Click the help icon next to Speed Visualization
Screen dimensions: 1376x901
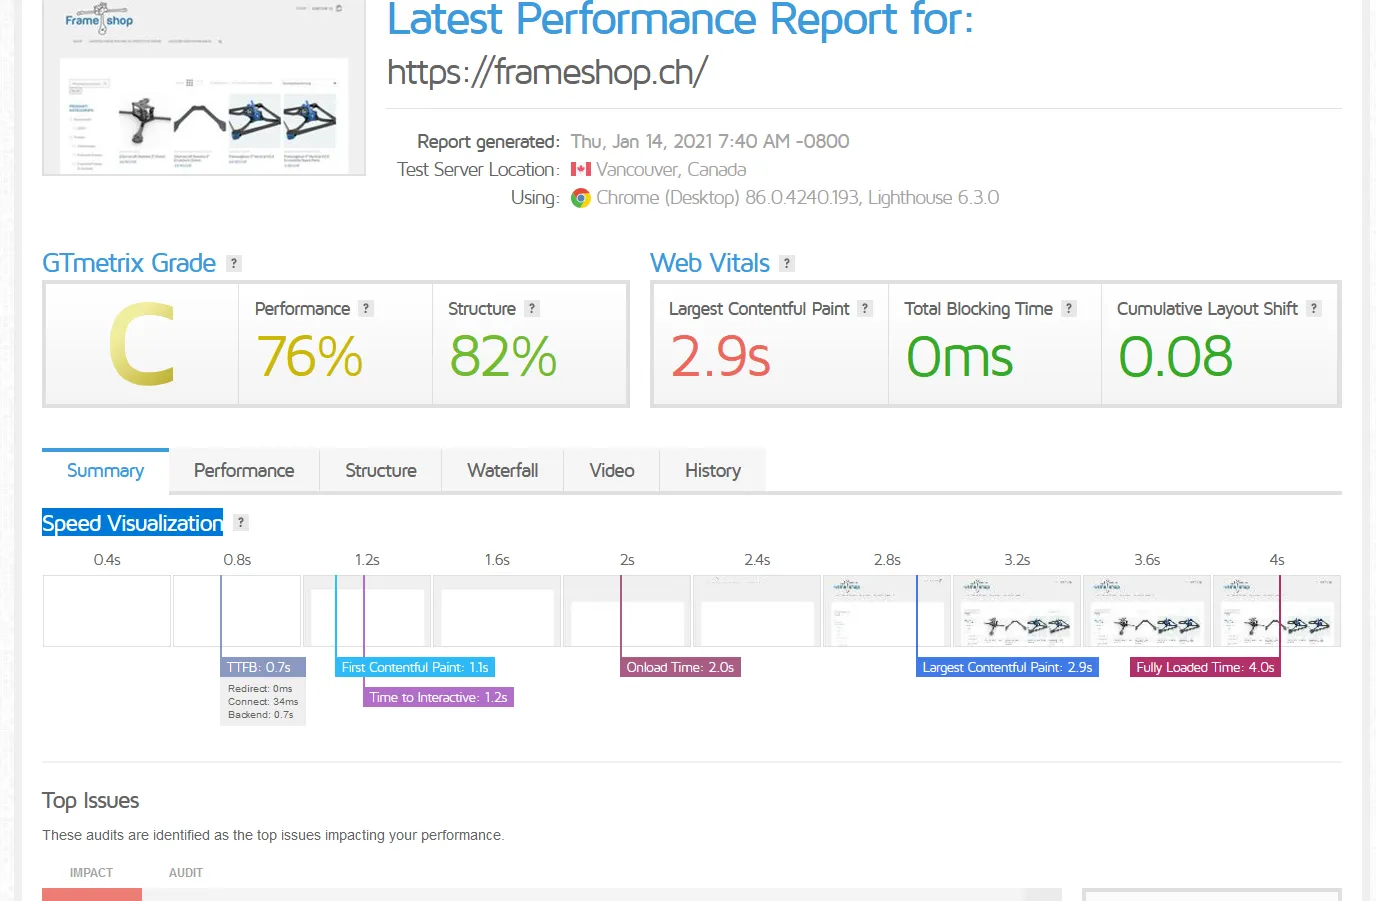[x=240, y=522]
